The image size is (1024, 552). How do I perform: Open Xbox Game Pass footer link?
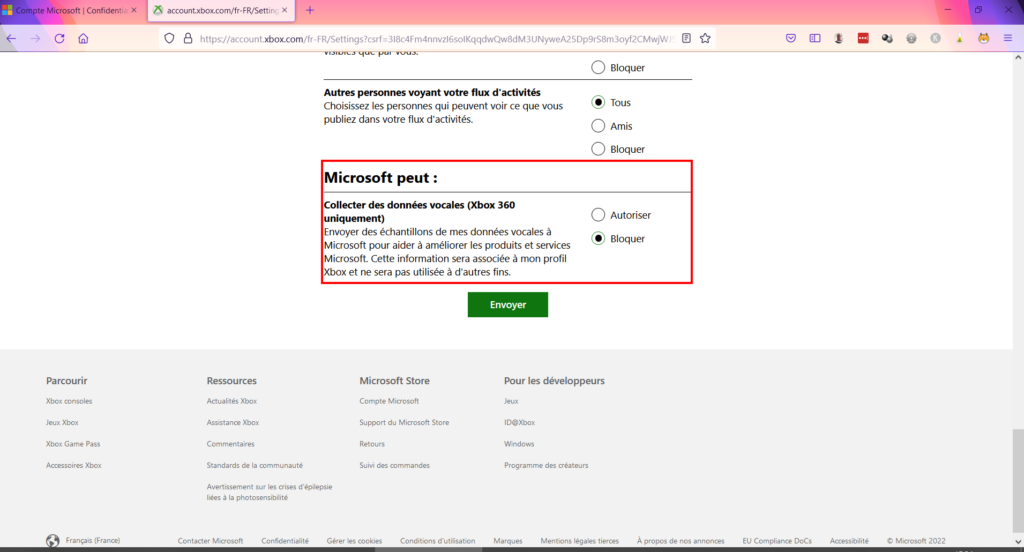pos(73,444)
